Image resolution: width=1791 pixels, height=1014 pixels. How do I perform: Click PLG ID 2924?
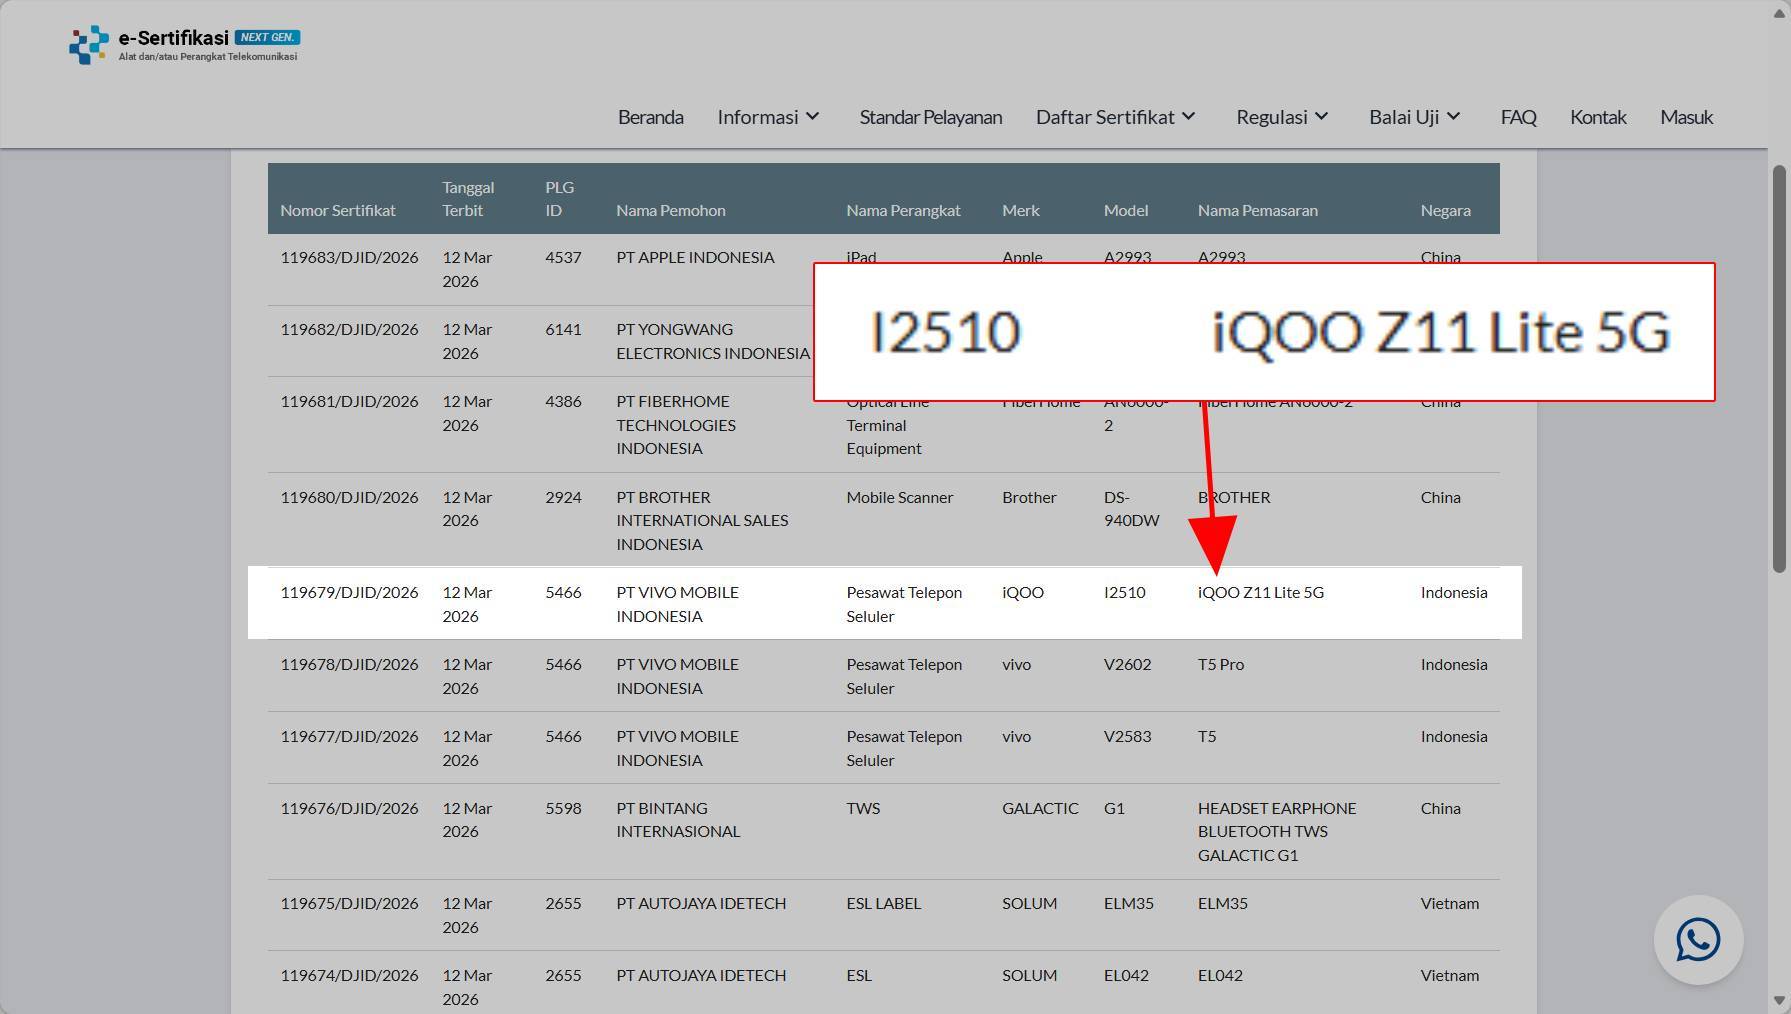pyautogui.click(x=563, y=497)
